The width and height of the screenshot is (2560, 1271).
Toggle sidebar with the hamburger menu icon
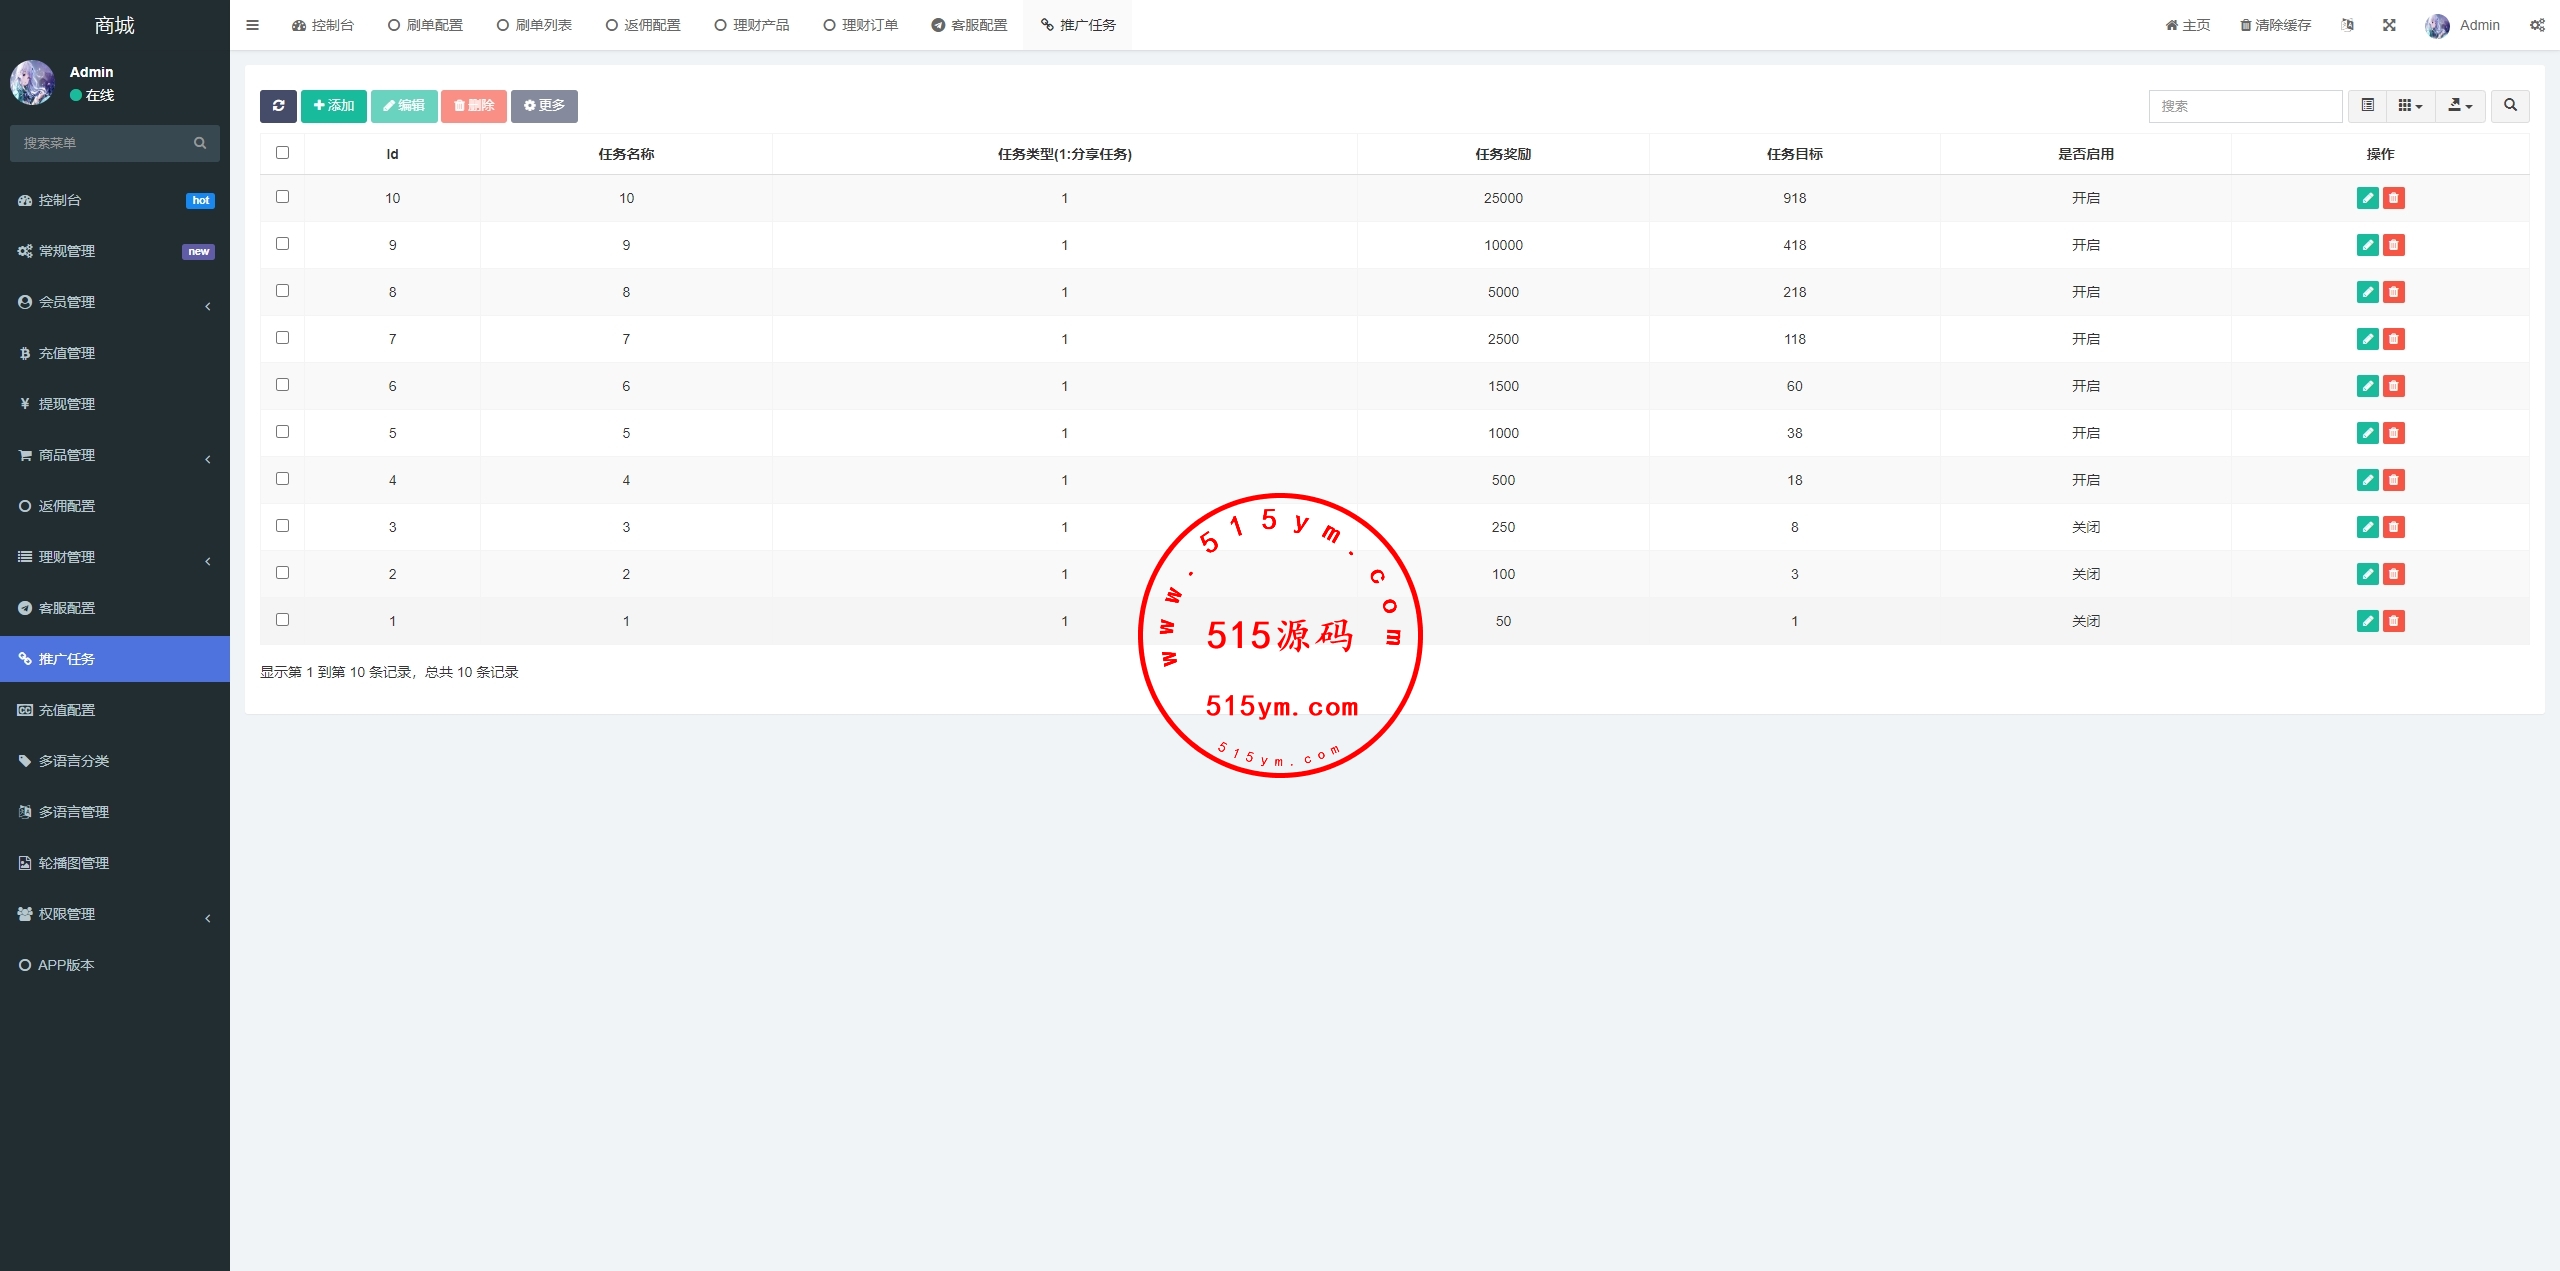click(252, 25)
